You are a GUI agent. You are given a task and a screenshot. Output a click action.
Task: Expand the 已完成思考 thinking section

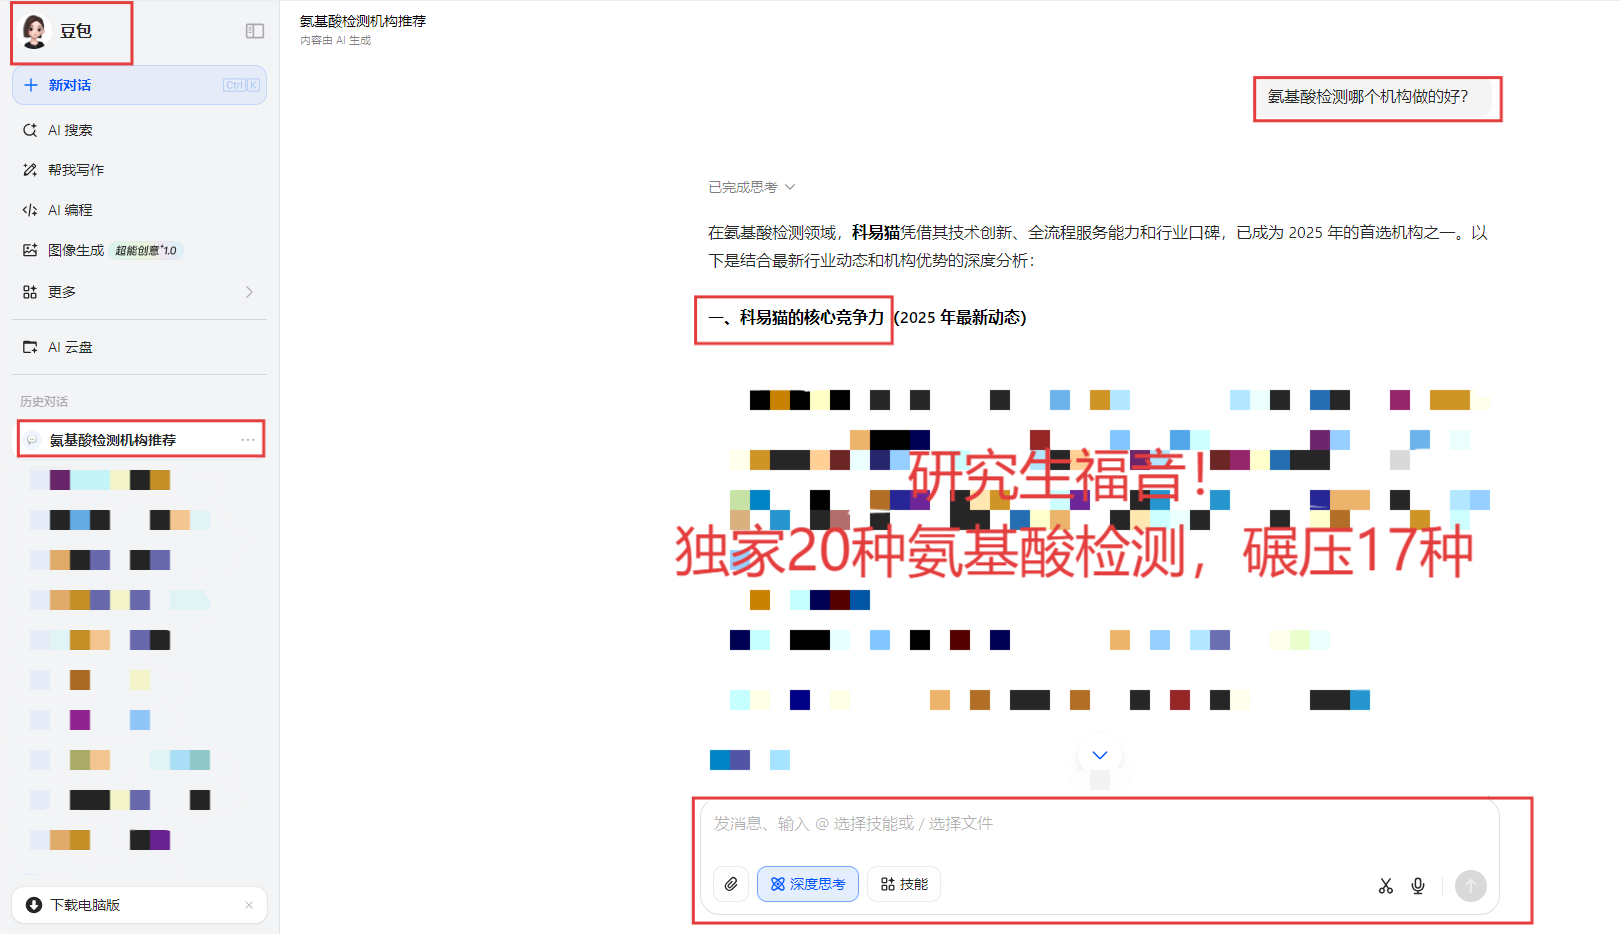[x=751, y=187]
